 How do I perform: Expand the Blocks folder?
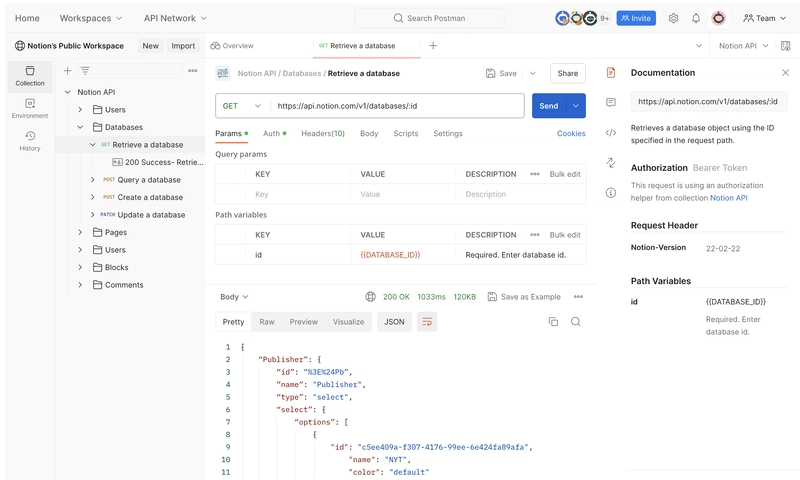coord(80,267)
